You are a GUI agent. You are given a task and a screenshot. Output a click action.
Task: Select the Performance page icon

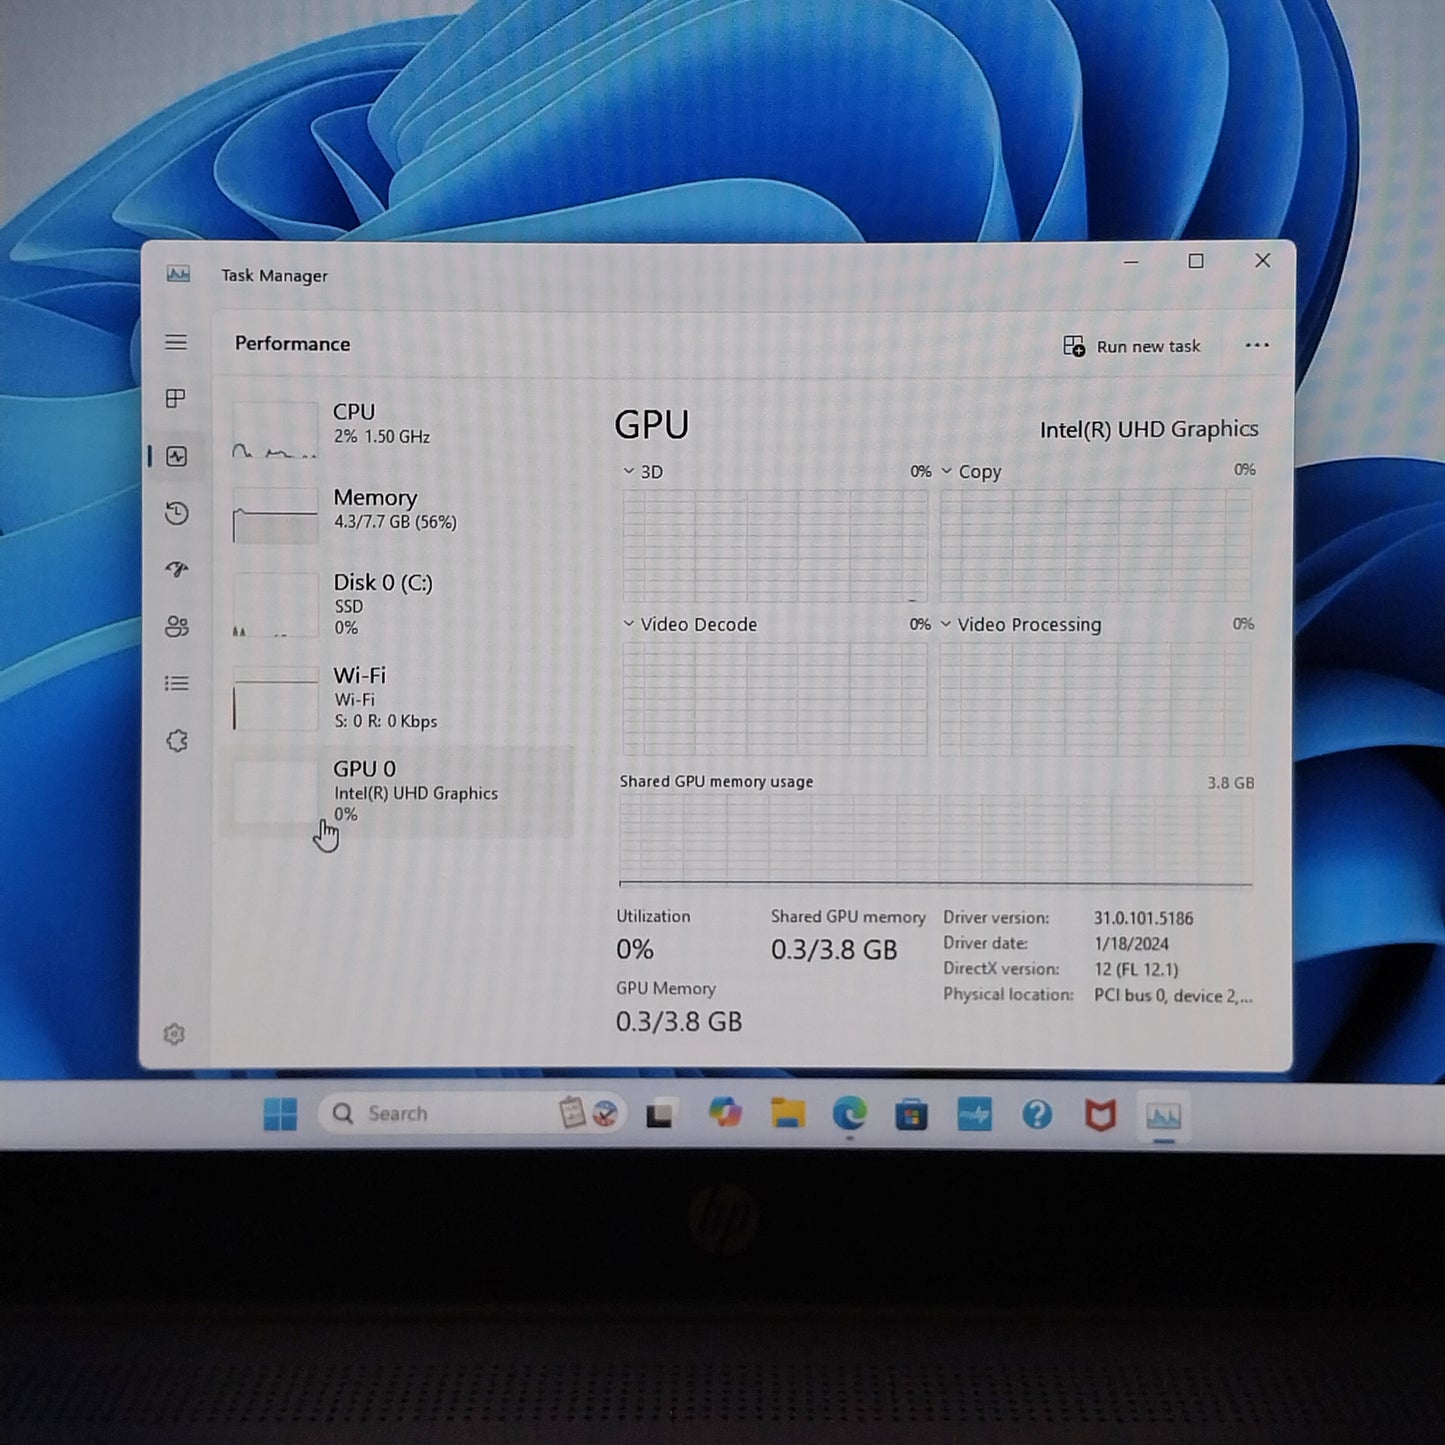point(177,457)
